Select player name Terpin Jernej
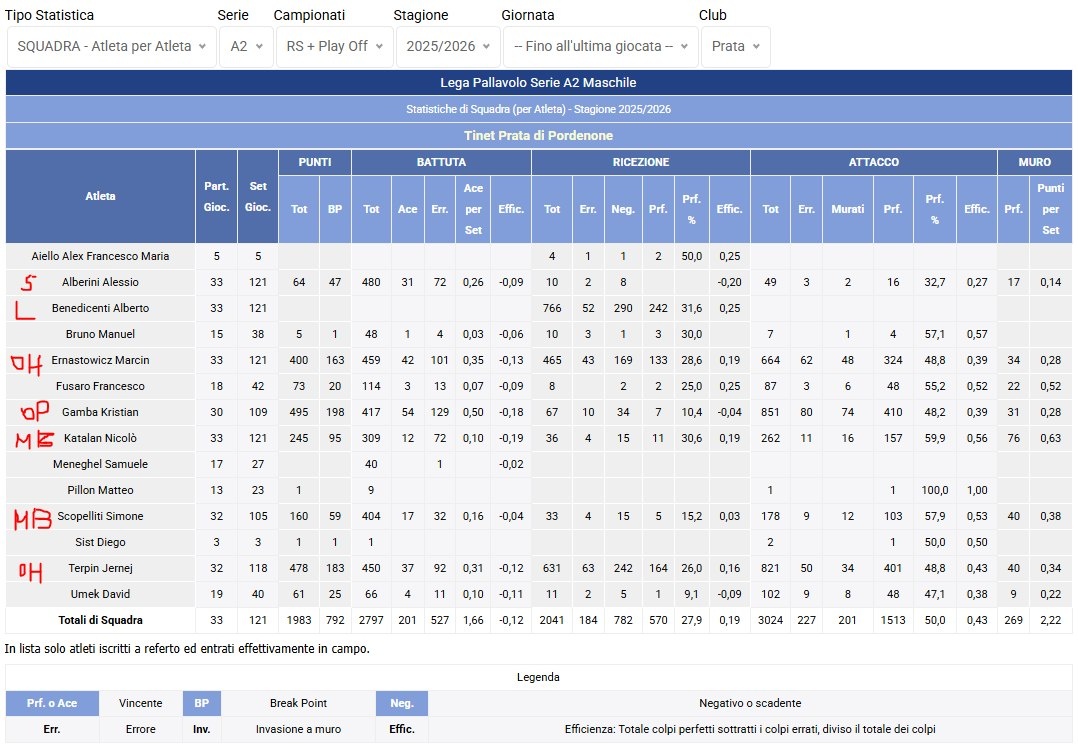1078x754 pixels. (x=100, y=568)
